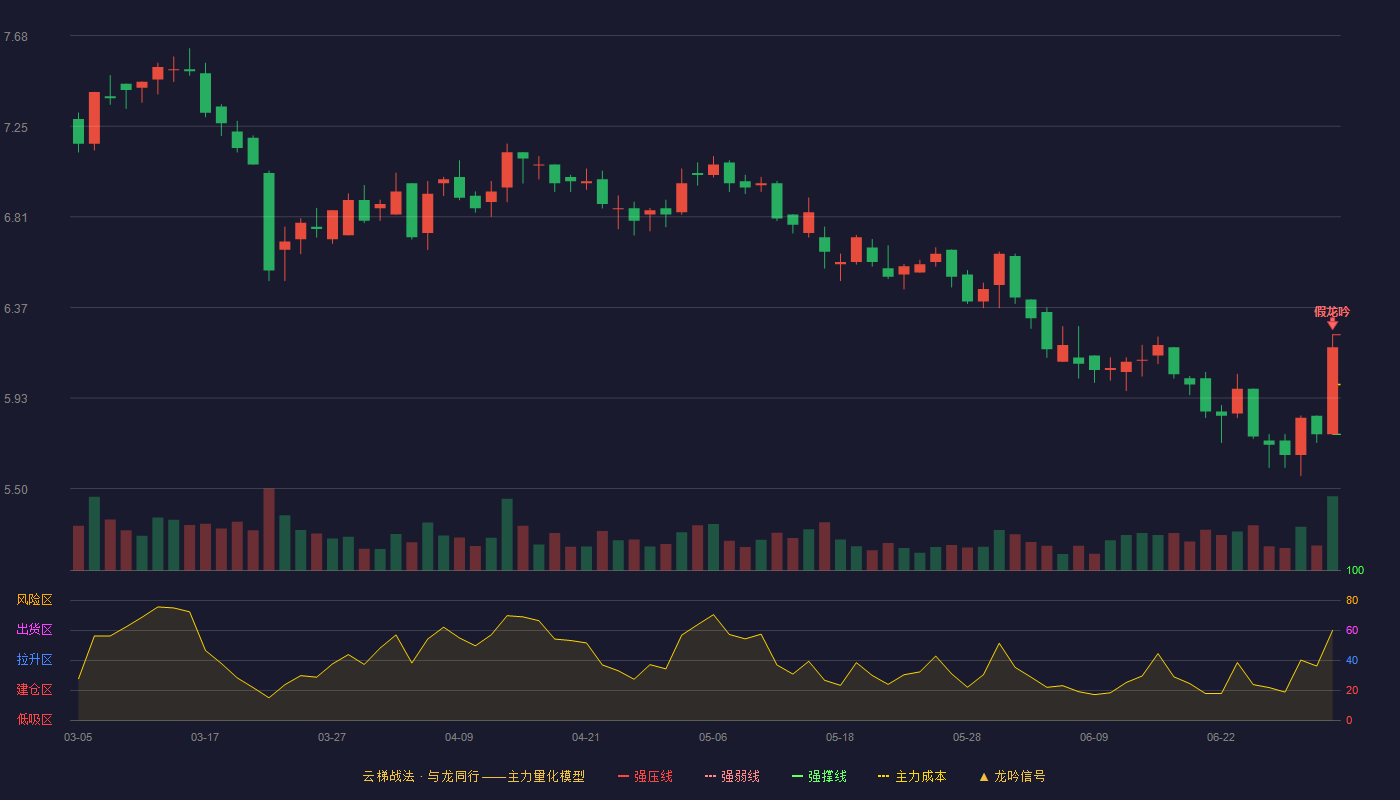Image resolution: width=1400 pixels, height=800 pixels.
Task: Toggle the 强撑线 legend entry
Action: pyautogui.click(x=819, y=776)
